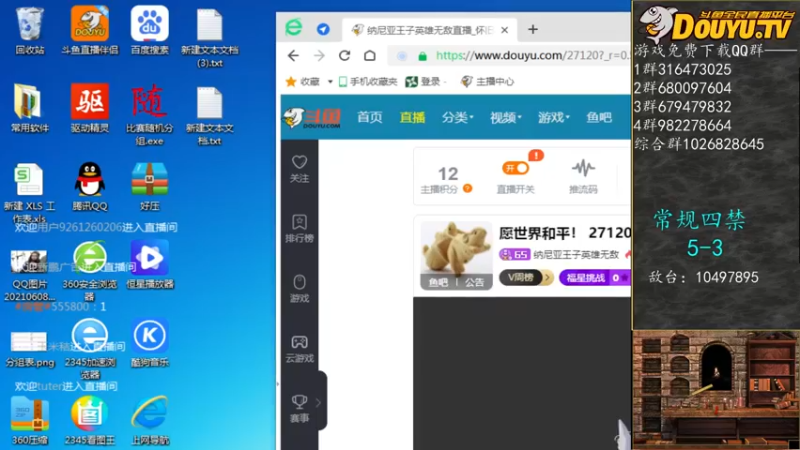Toggle the 直播开关 live switch
This screenshot has width=800, height=450.
pyautogui.click(x=515, y=168)
